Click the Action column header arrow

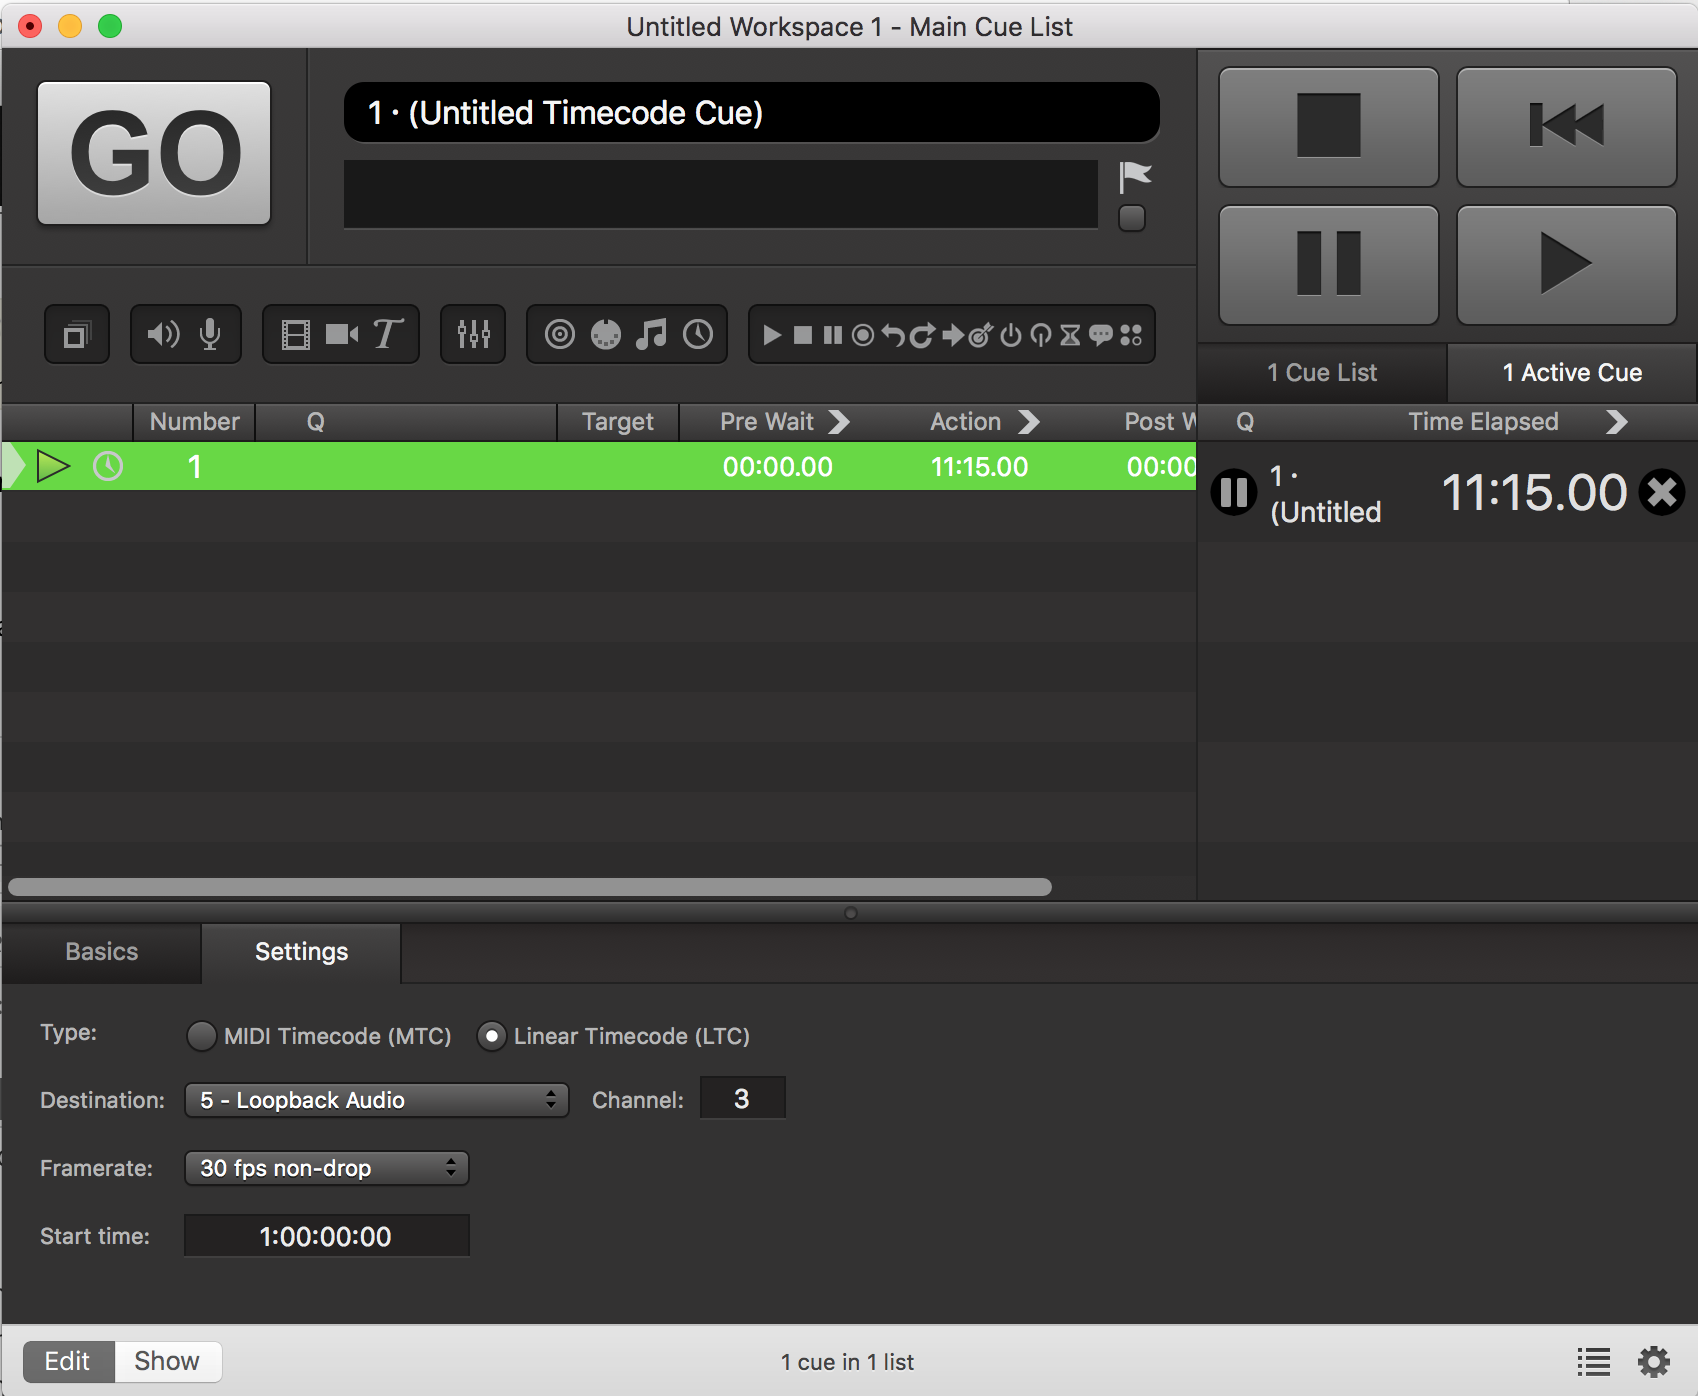click(1029, 422)
